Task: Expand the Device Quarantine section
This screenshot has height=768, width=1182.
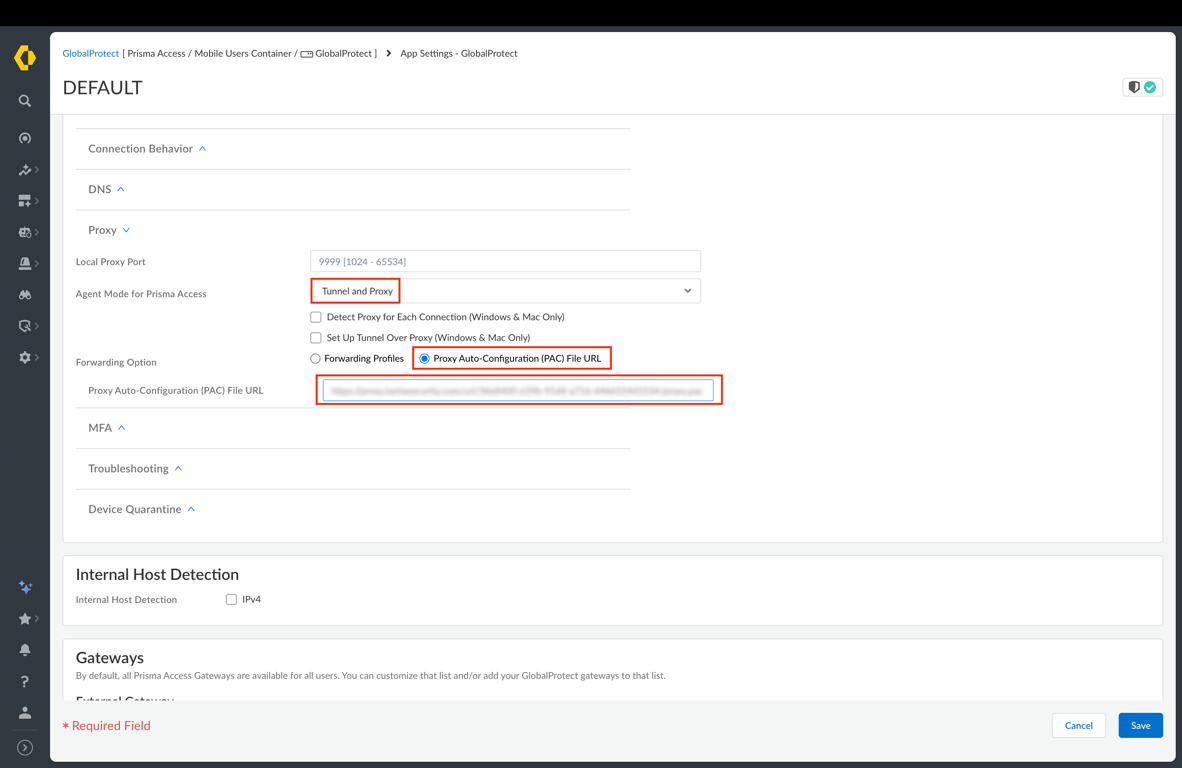Action: pyautogui.click(x=142, y=509)
